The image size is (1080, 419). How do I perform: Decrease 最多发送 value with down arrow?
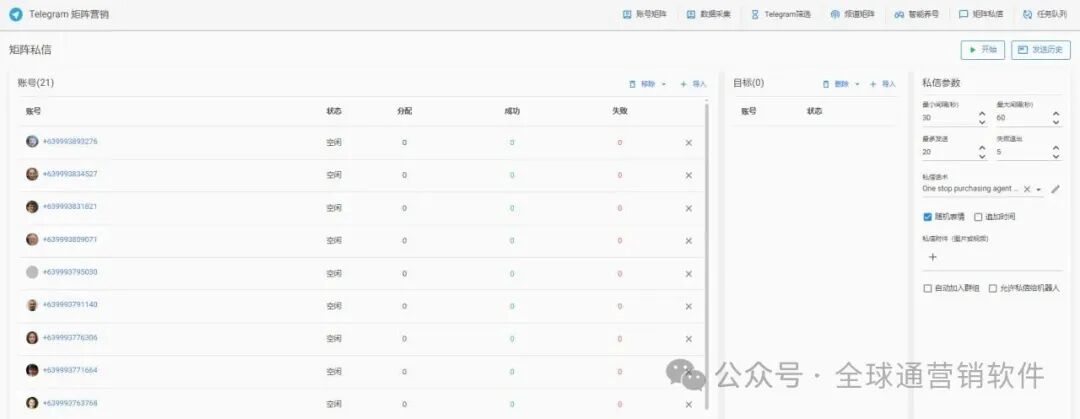point(982,156)
